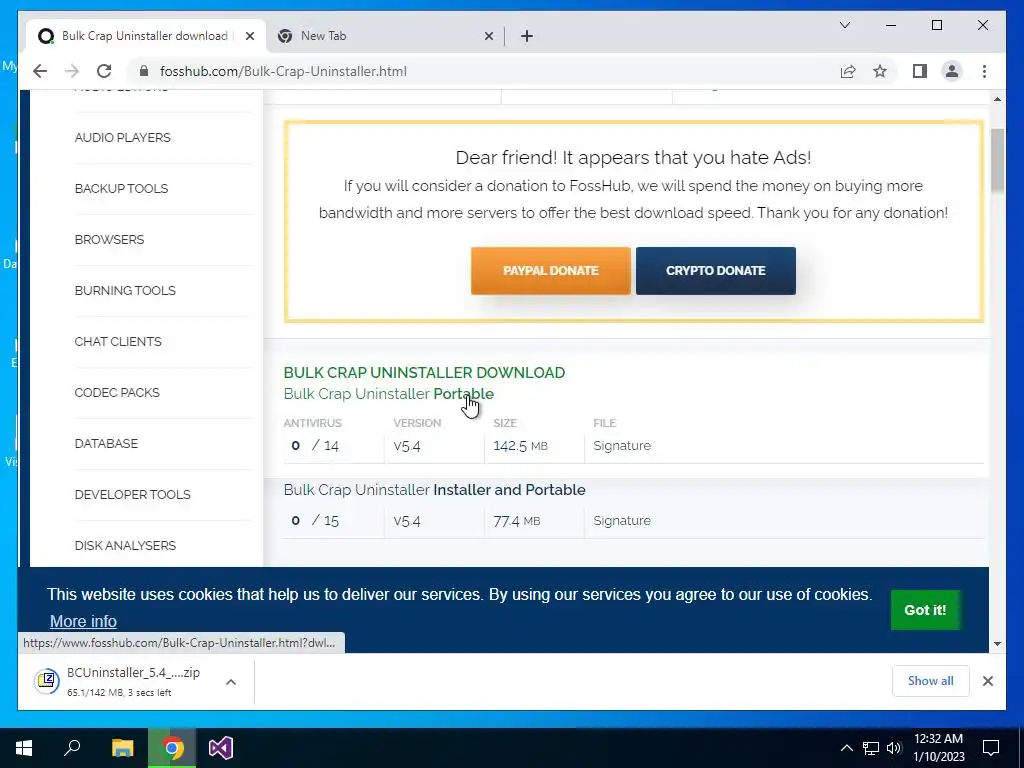The width and height of the screenshot is (1024, 768).
Task: Open network status tray icon
Action: tap(871, 748)
